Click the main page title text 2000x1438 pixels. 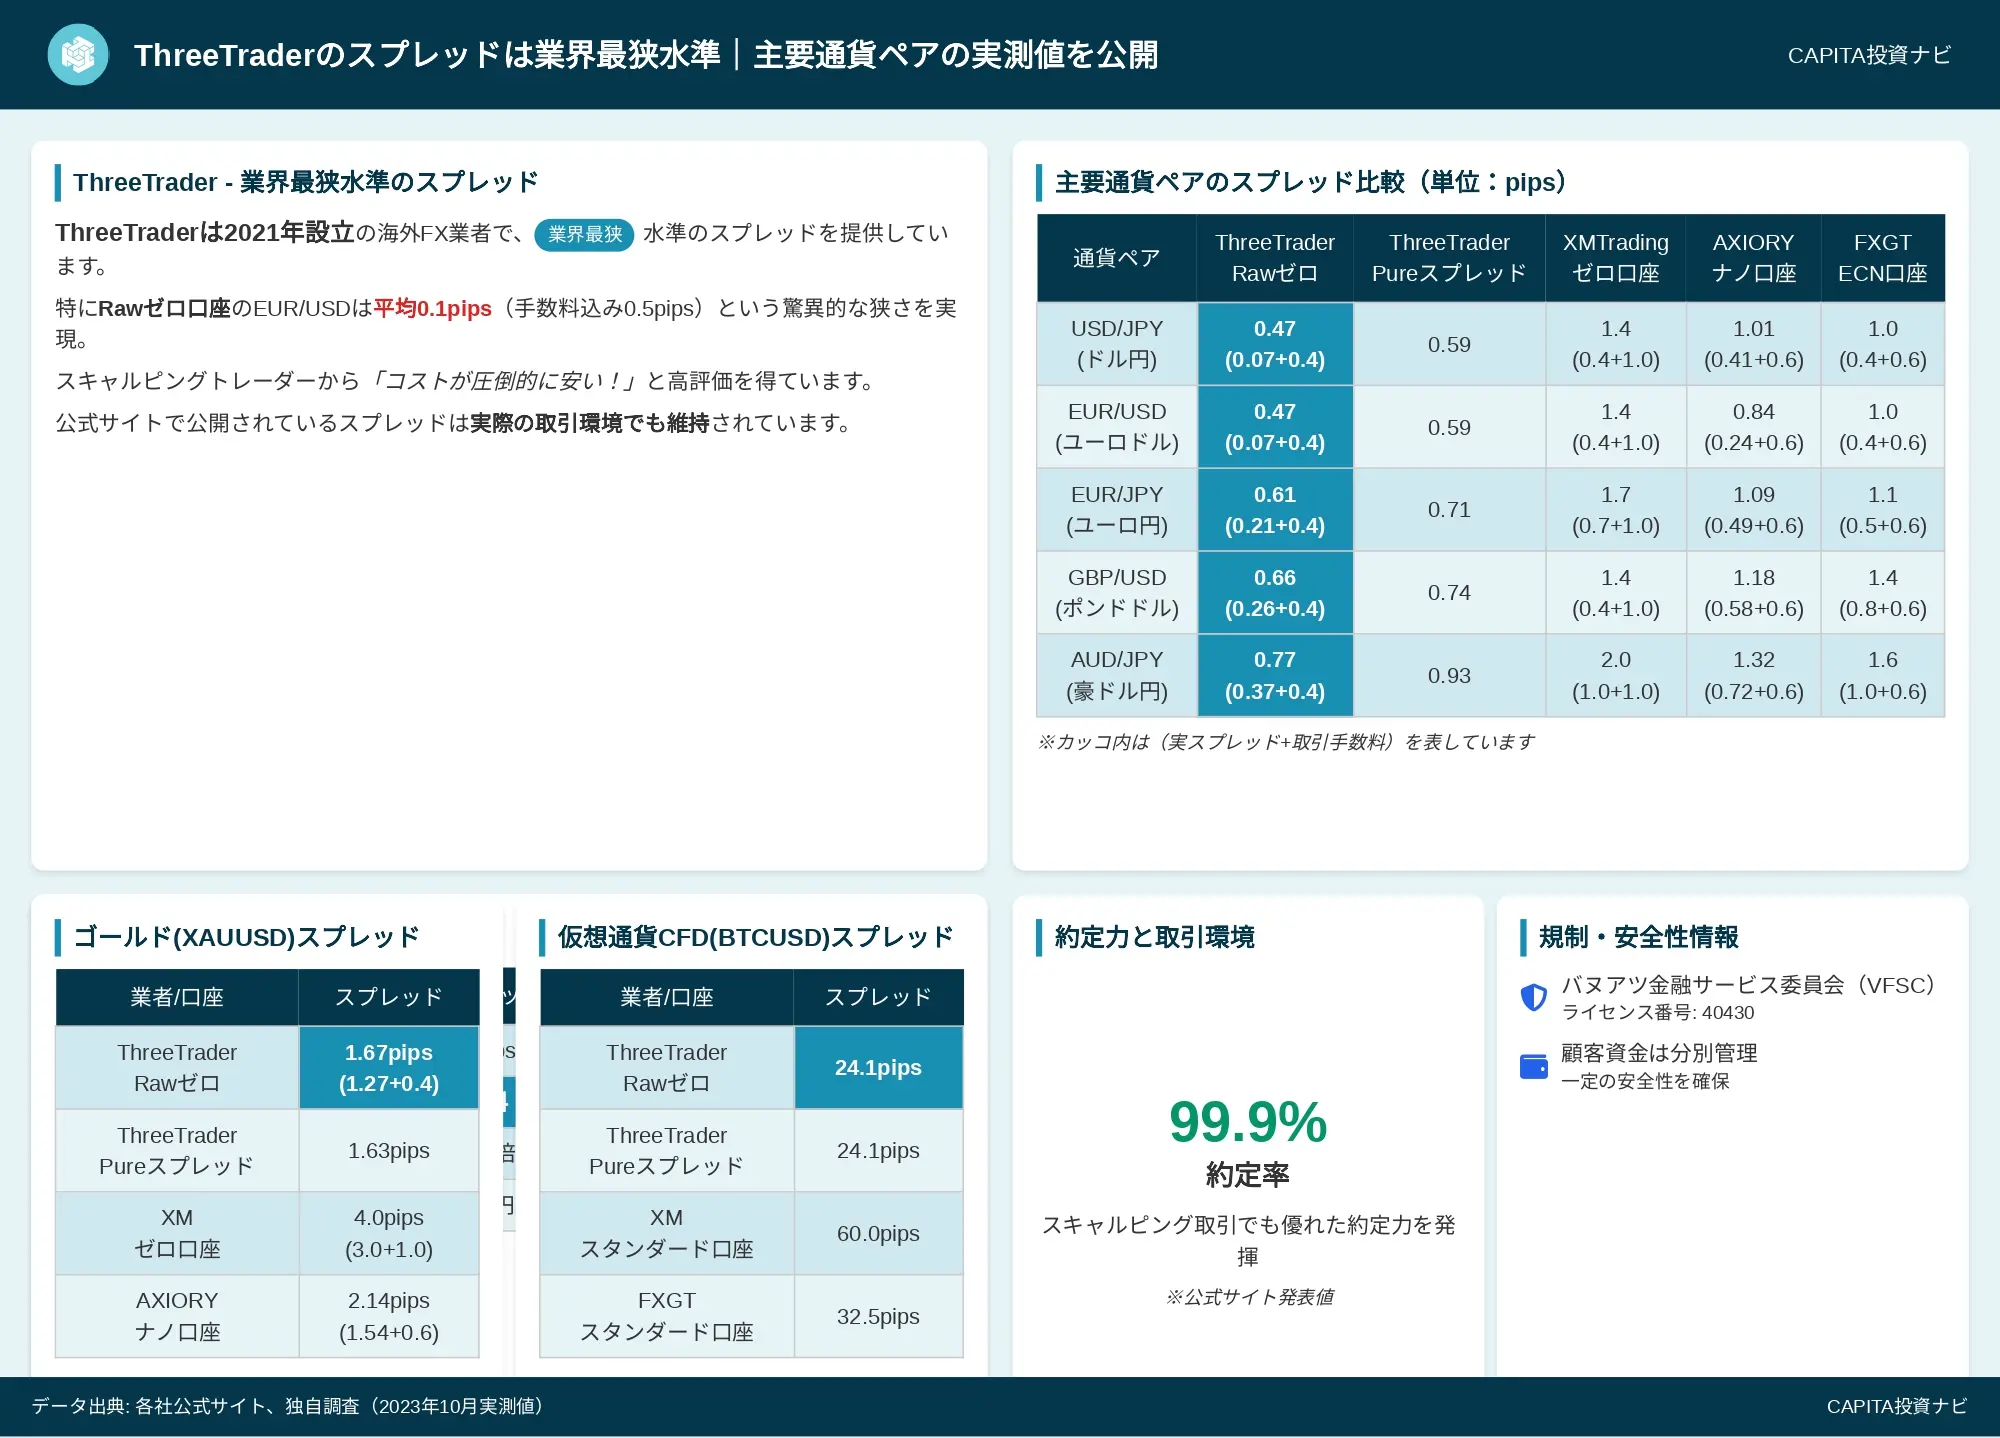pos(646,55)
